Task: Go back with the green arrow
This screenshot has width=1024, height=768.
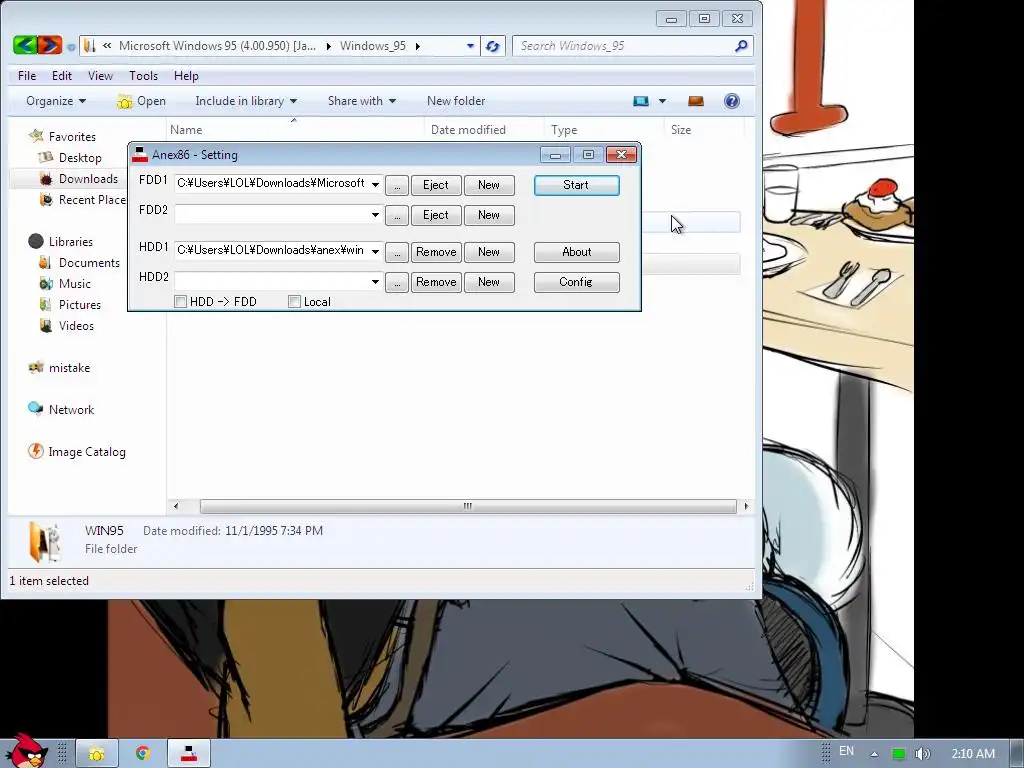Action: (25, 45)
